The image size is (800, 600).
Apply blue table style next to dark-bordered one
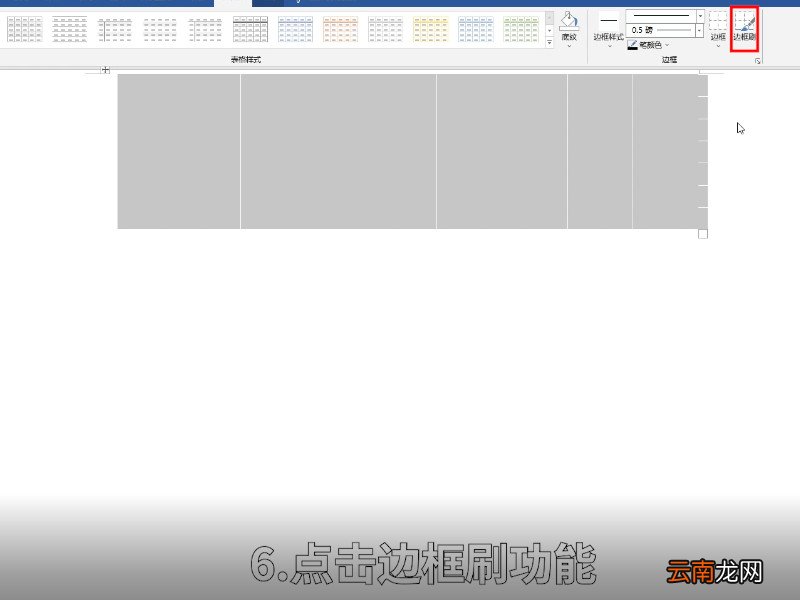click(x=295, y=29)
